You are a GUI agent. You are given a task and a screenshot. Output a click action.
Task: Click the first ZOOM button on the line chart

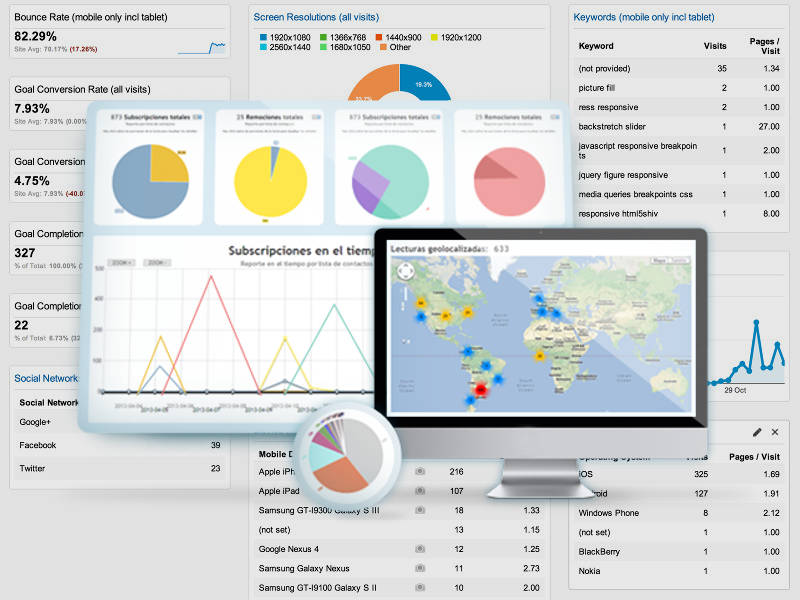[x=123, y=262]
